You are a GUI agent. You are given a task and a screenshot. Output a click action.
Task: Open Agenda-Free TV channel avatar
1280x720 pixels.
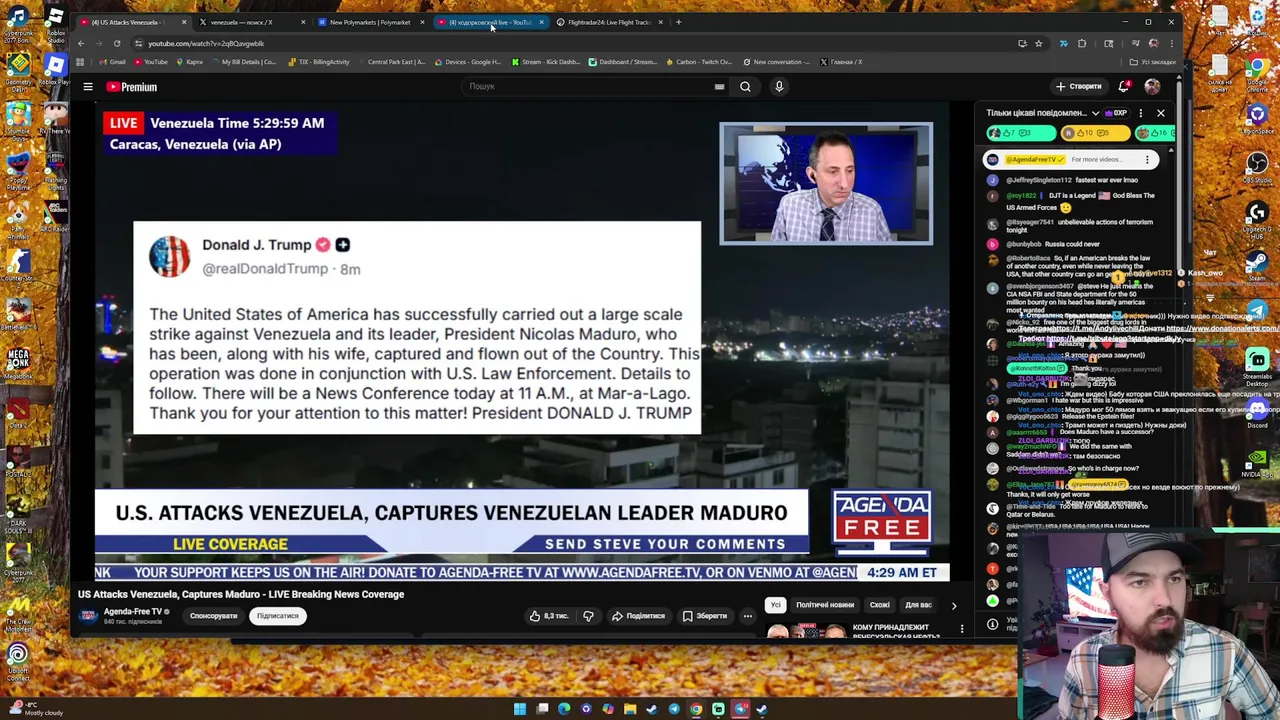tap(88, 615)
